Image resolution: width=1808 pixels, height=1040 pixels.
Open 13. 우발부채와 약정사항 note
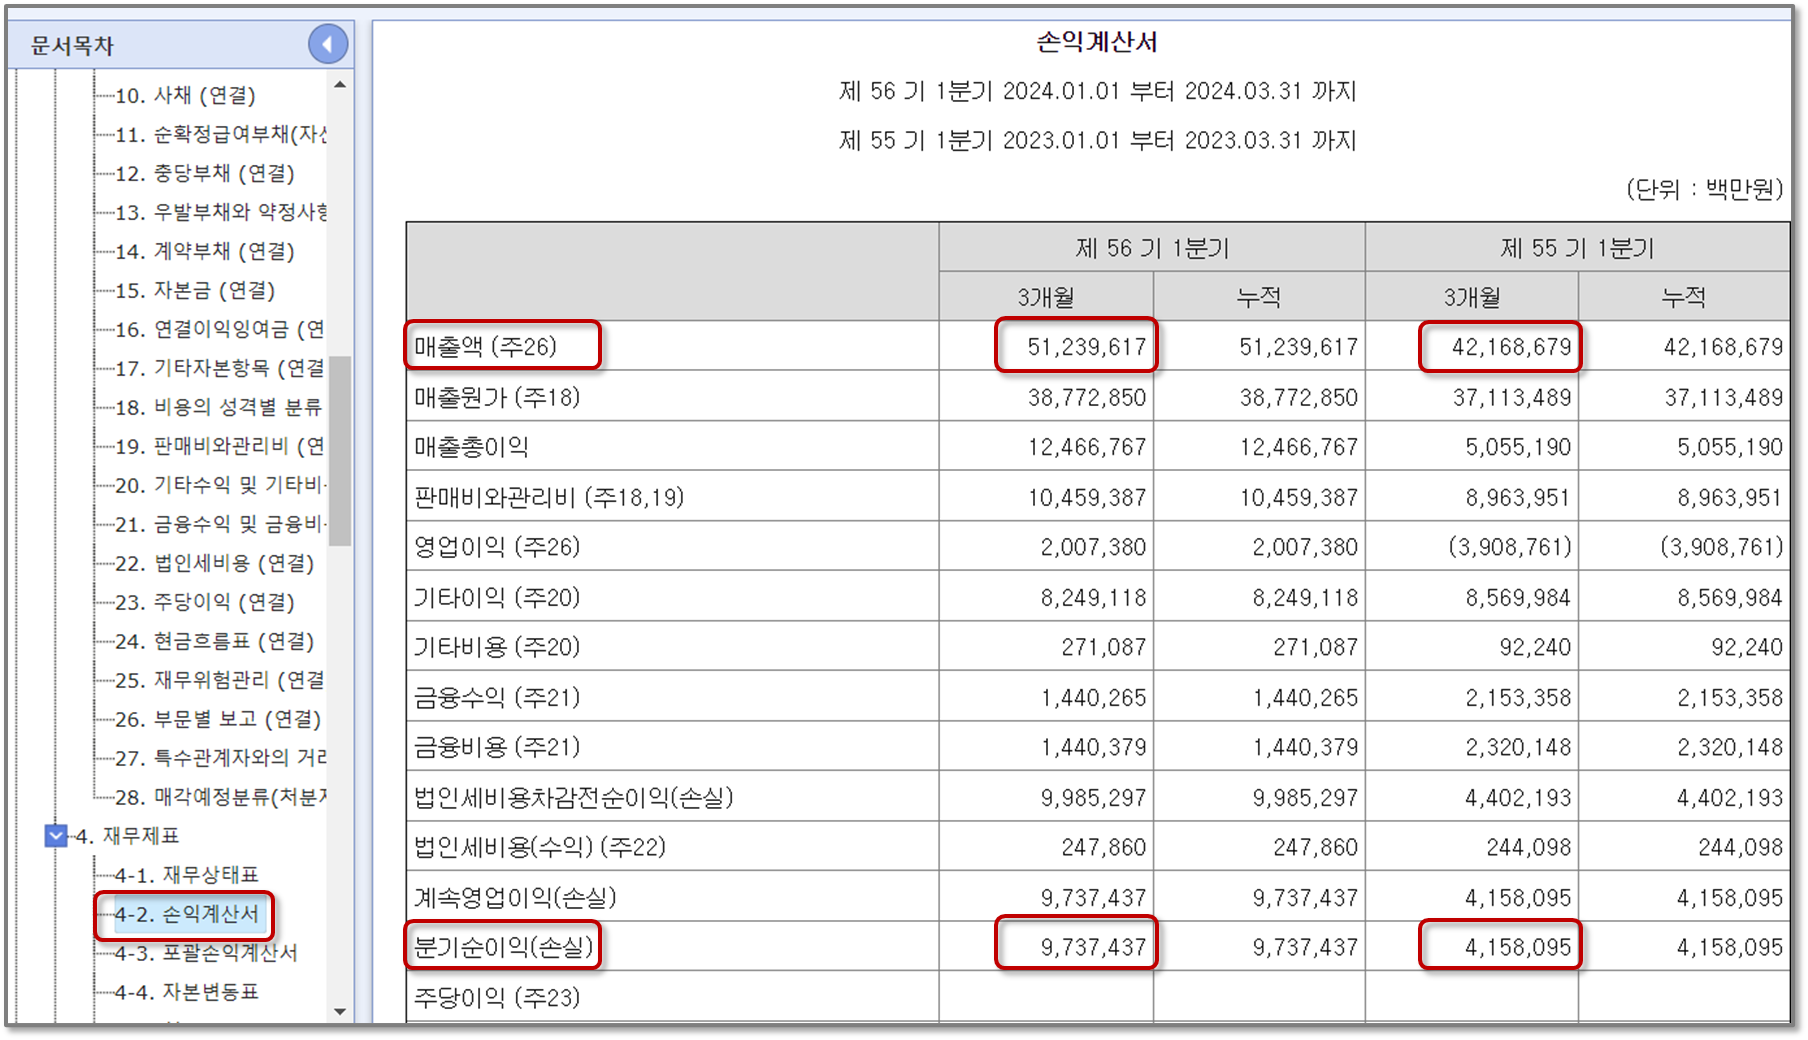pos(221,212)
